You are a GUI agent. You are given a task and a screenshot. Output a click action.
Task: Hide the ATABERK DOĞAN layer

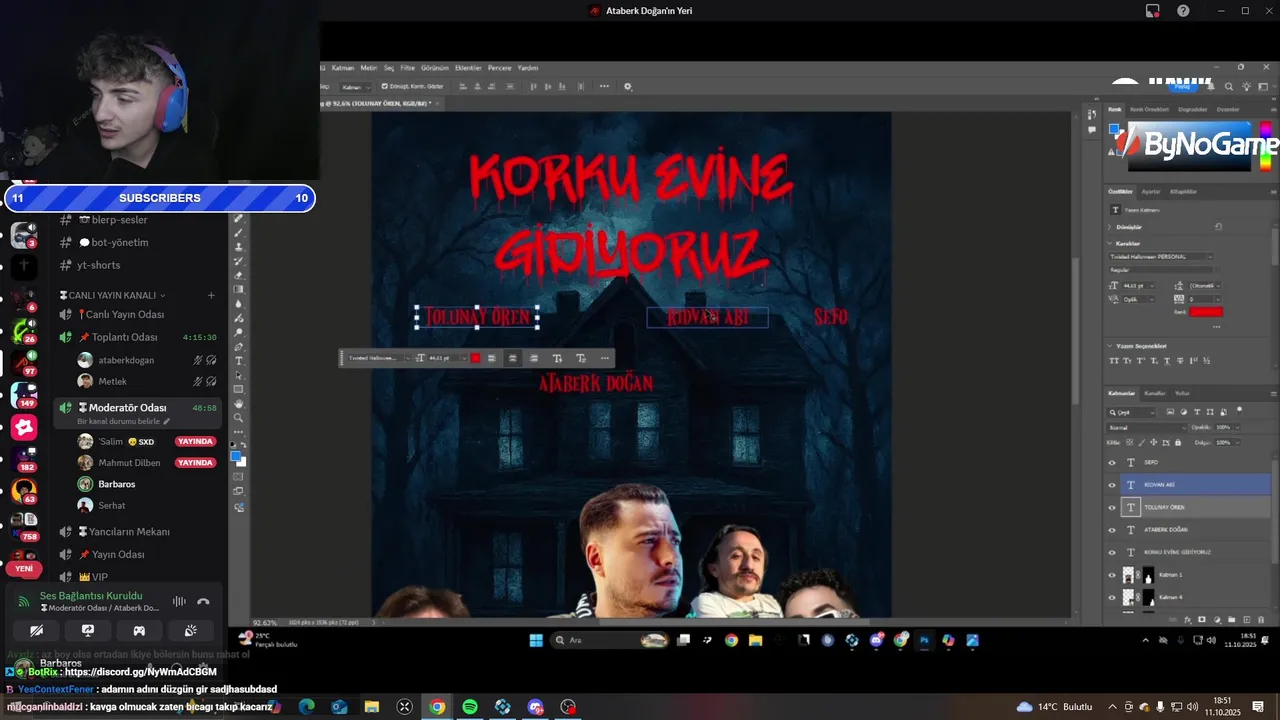(1112, 530)
